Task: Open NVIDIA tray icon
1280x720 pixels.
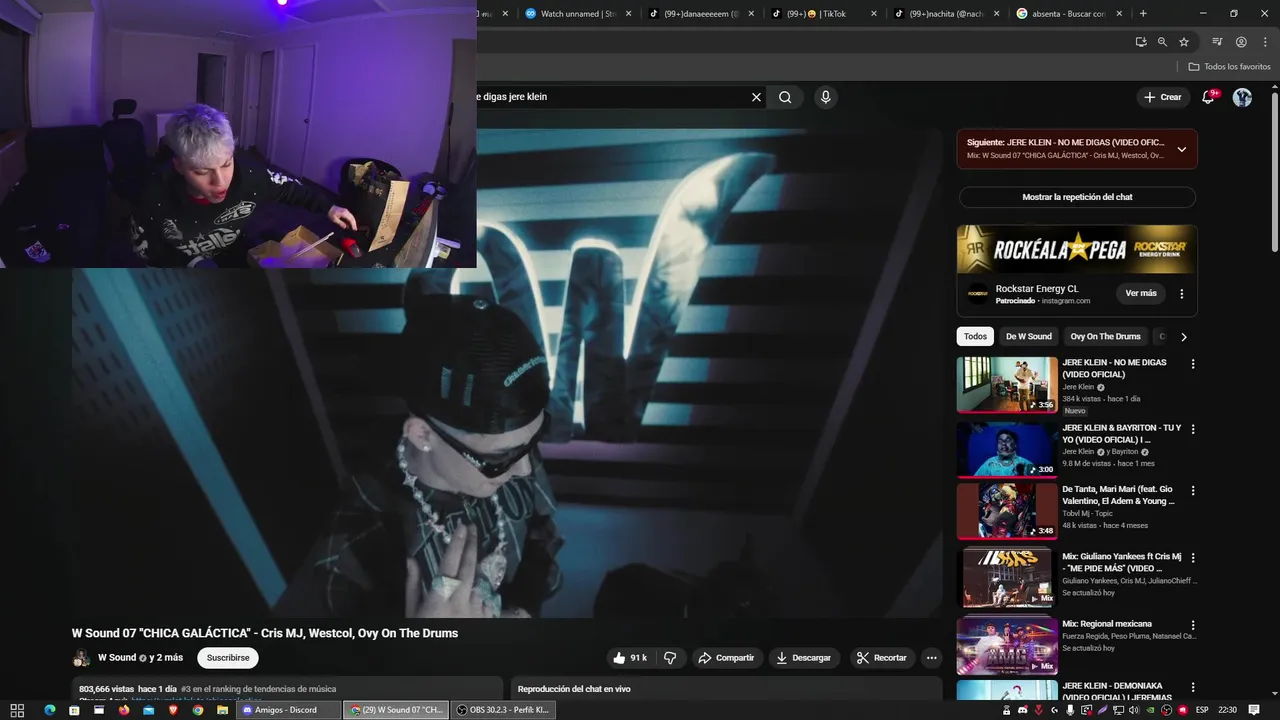Action: (x=1150, y=710)
